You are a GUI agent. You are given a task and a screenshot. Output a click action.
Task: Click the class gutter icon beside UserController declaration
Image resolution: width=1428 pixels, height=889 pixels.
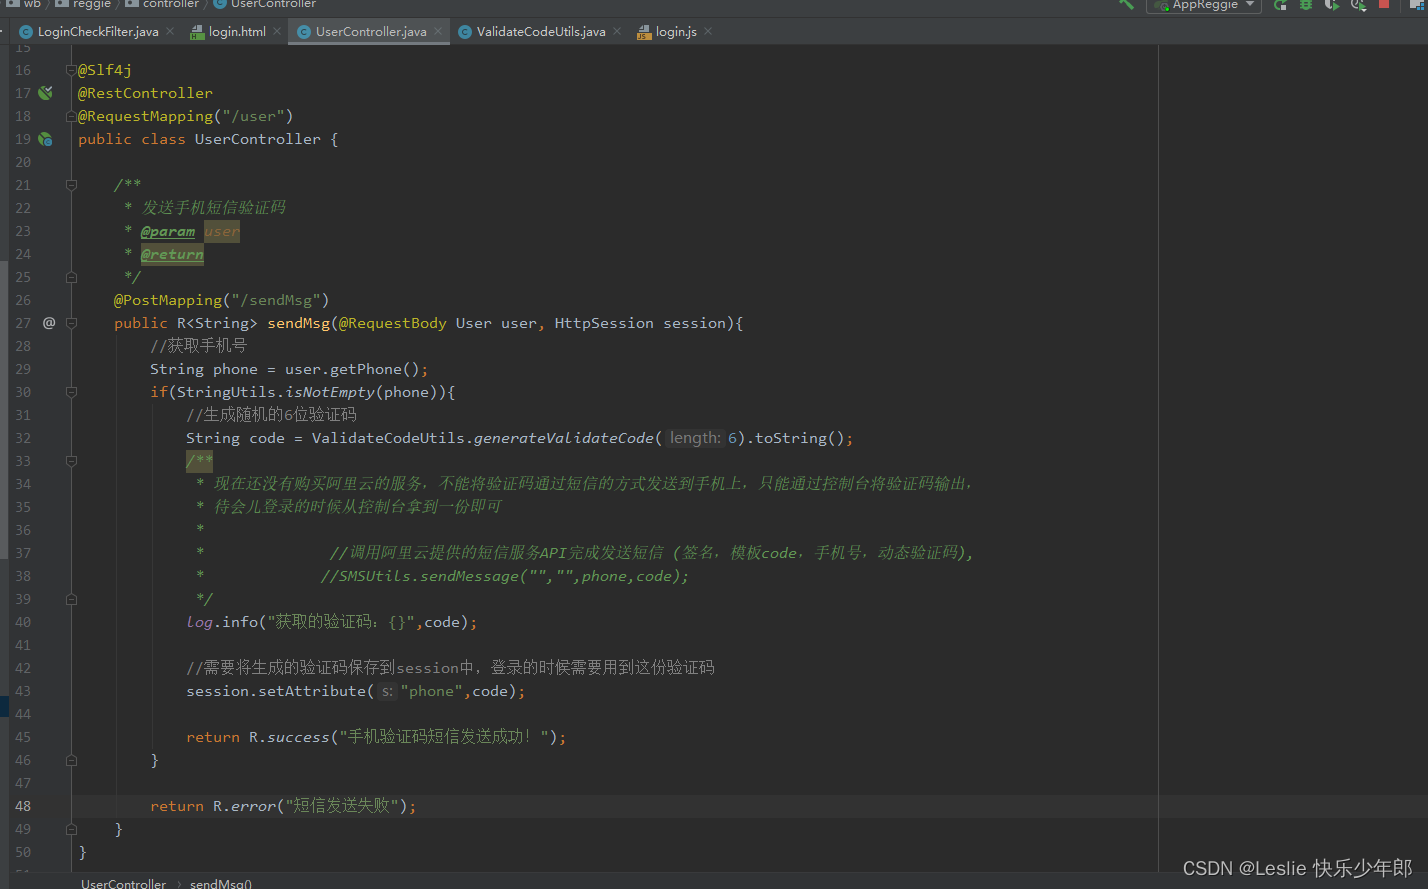[x=45, y=139]
